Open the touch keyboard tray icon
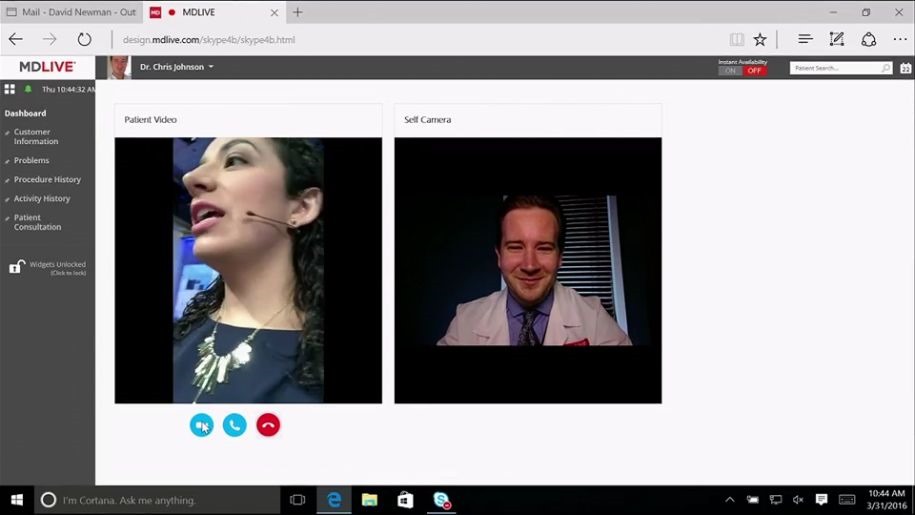 tap(847, 500)
